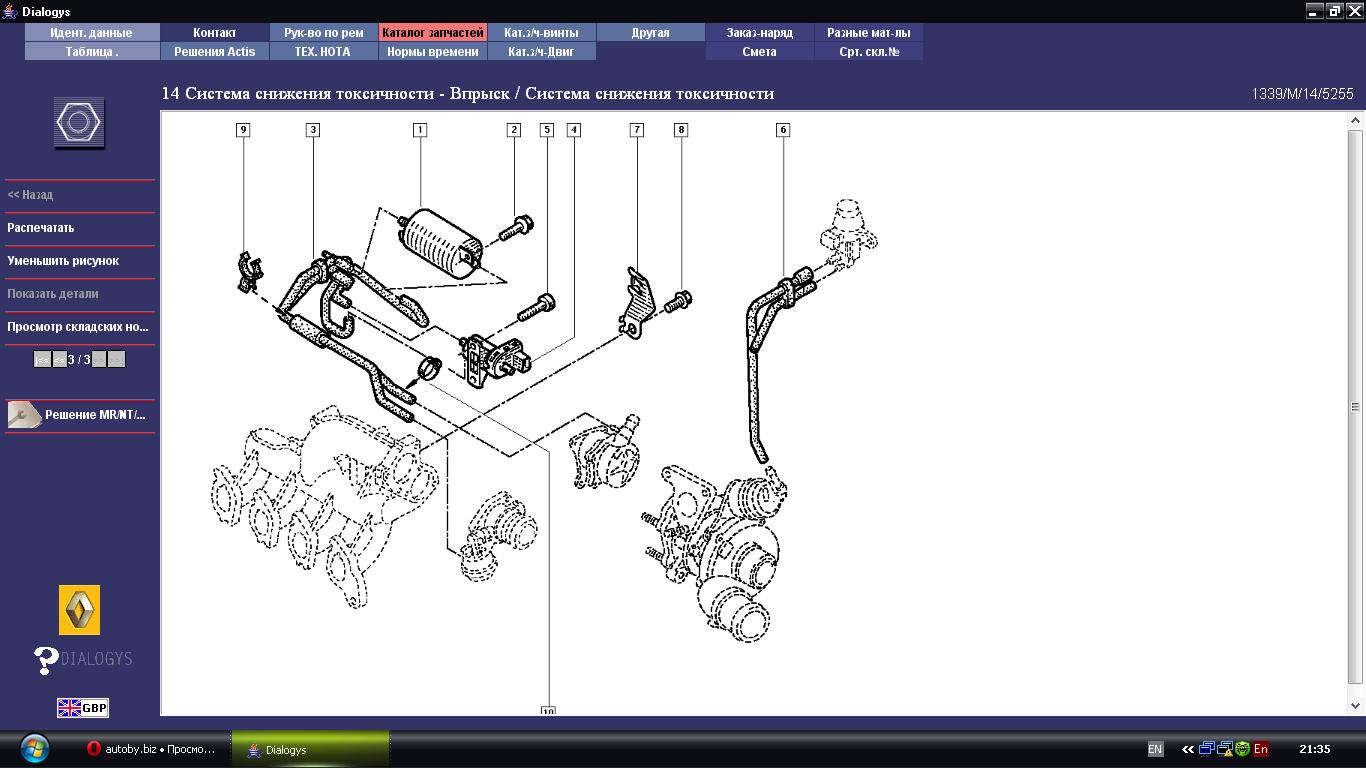
Task: Click the page counter 3 / 3
Action: 79,360
